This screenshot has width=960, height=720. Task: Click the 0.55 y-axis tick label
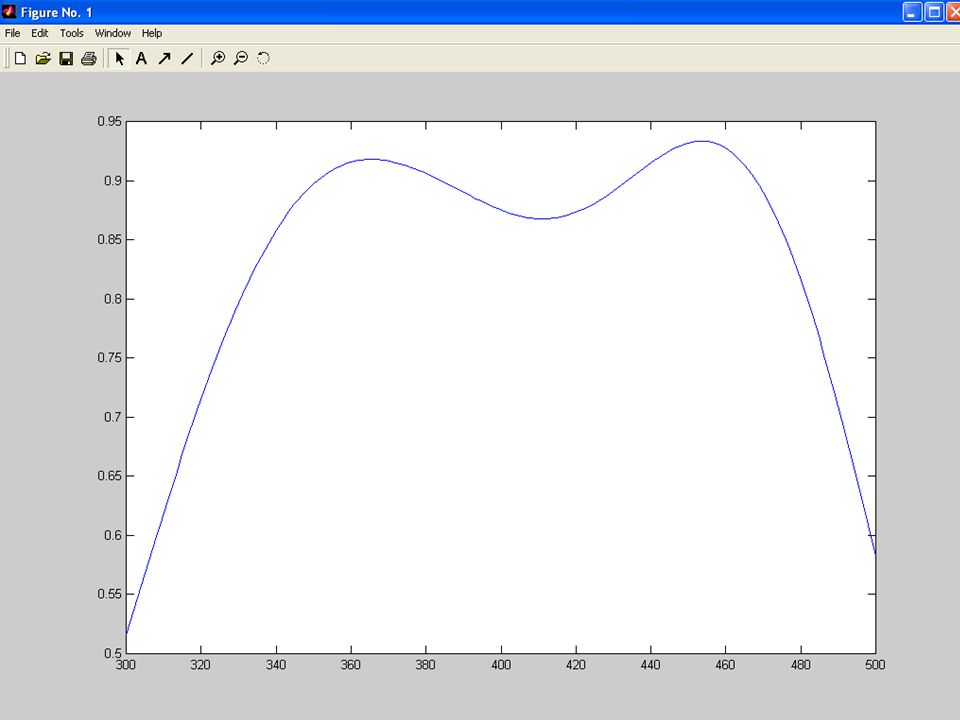(x=110, y=594)
